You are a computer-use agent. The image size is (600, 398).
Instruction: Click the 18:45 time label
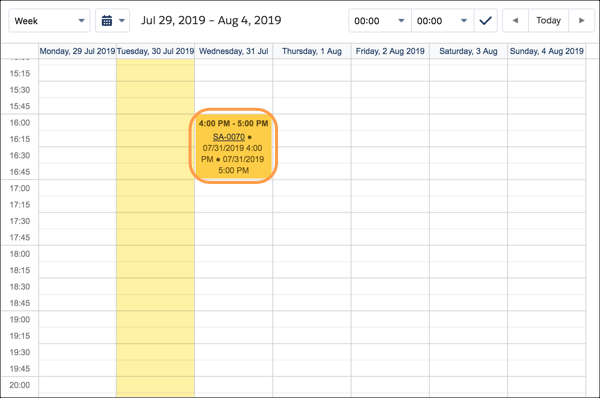tap(20, 303)
